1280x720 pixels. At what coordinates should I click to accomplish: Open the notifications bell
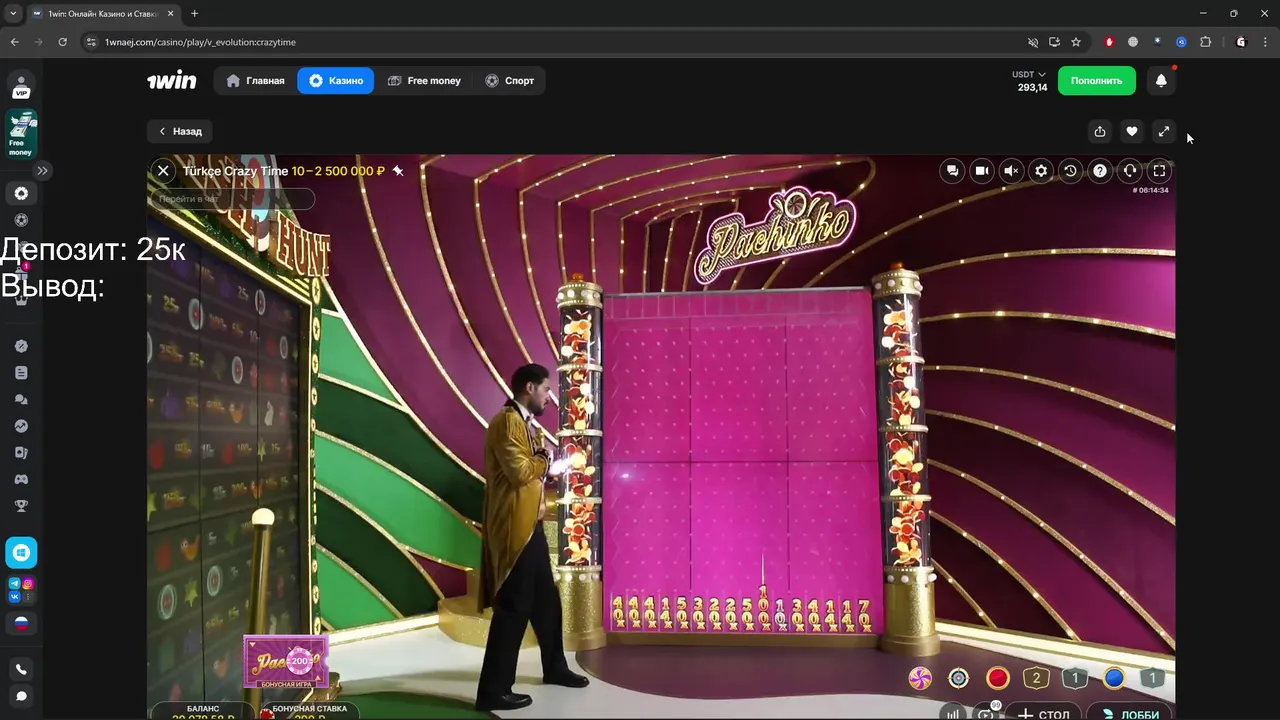pos(1161,81)
